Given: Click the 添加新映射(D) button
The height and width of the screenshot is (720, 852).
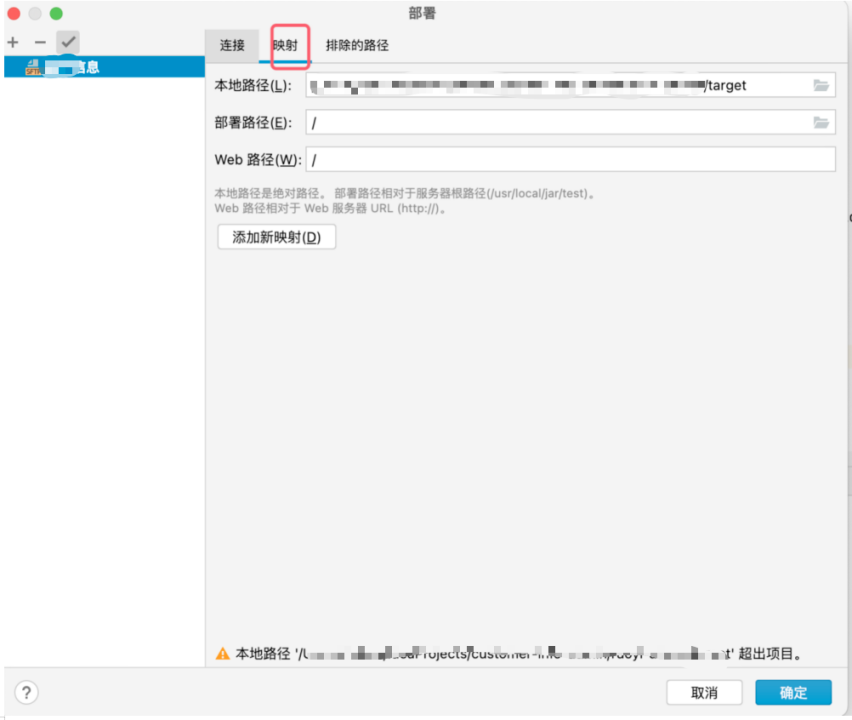Looking at the screenshot, I should pos(276,237).
